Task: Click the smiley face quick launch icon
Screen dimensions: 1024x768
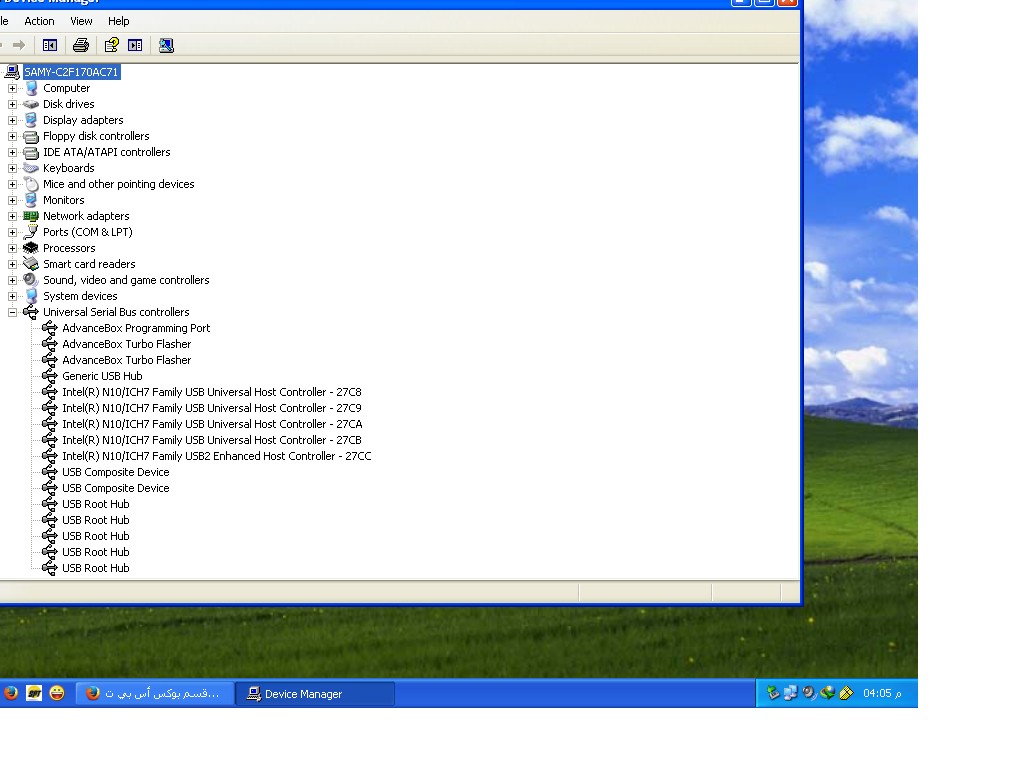Action: (x=57, y=693)
